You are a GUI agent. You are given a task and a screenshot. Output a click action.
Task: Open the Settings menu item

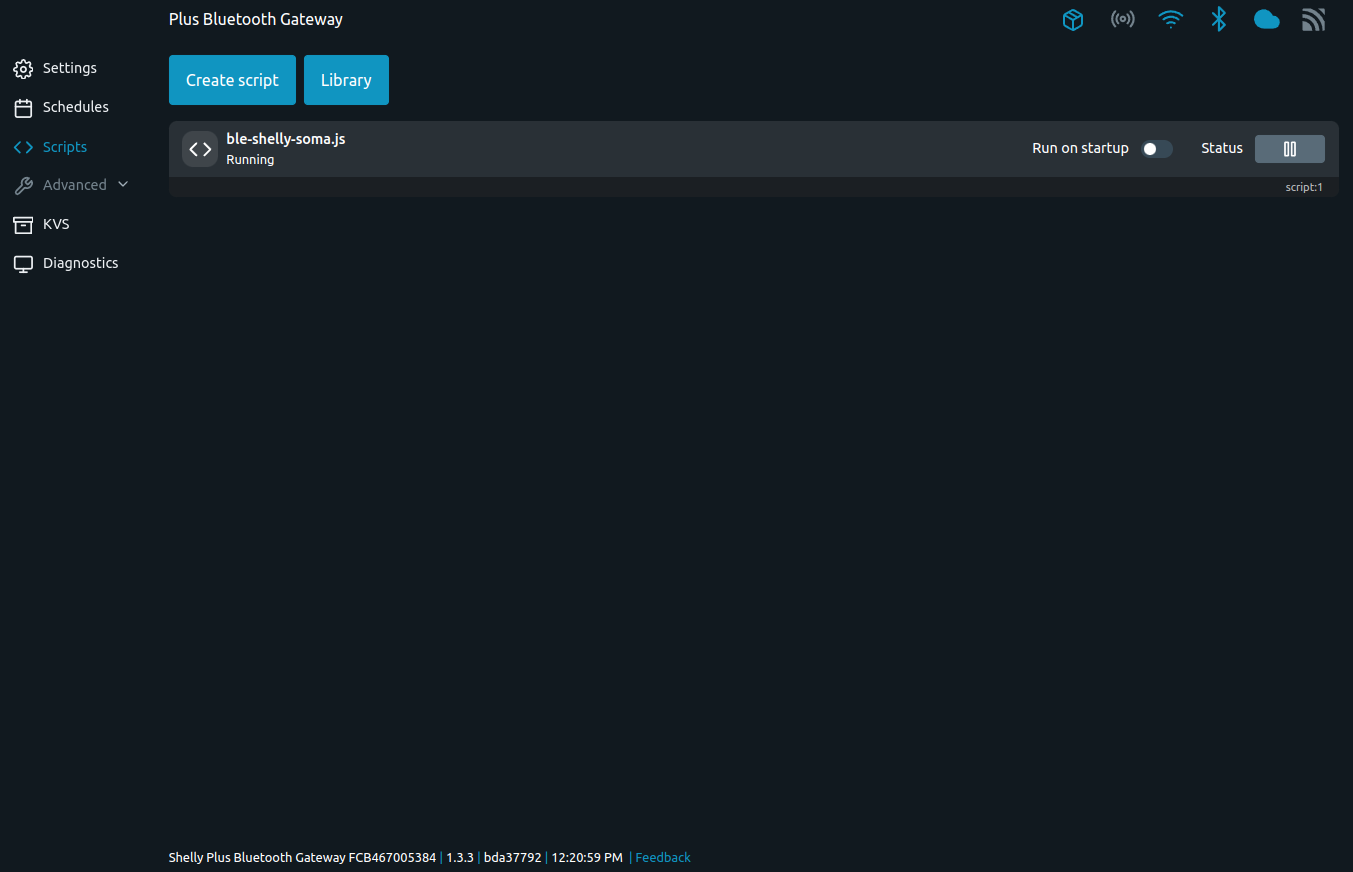(70, 68)
